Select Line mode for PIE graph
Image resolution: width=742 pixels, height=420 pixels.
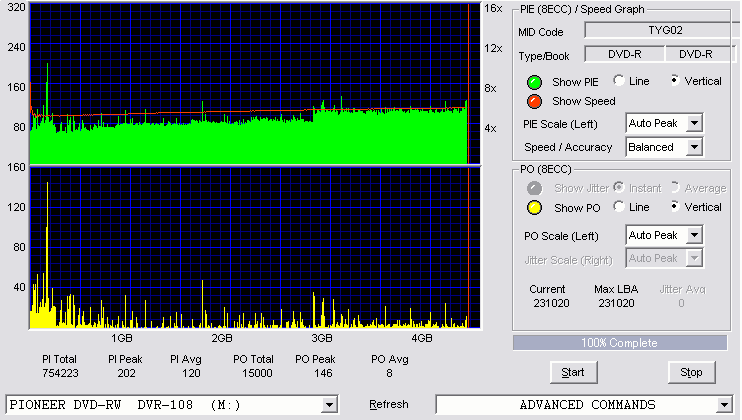[x=618, y=80]
